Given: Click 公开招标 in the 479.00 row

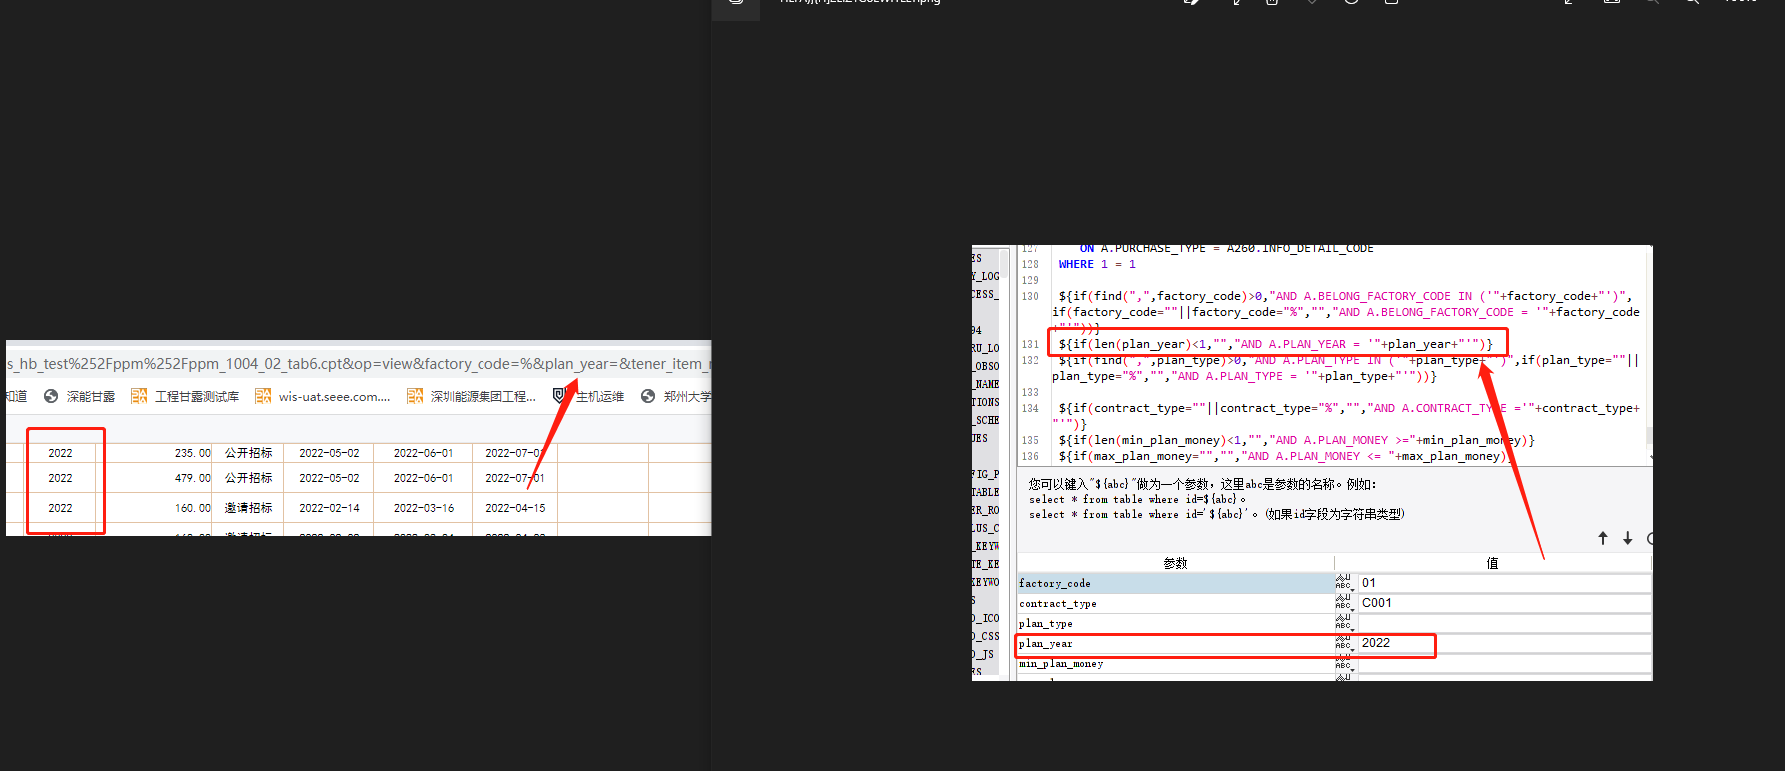Looking at the screenshot, I should click(x=248, y=478).
